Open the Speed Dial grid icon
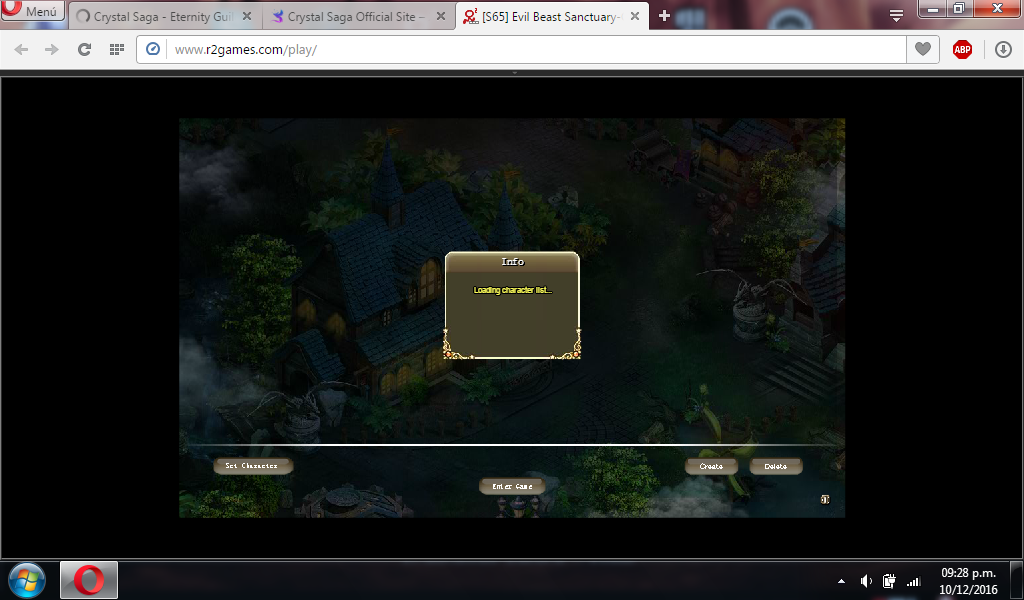The height and width of the screenshot is (600, 1024). 116,49
